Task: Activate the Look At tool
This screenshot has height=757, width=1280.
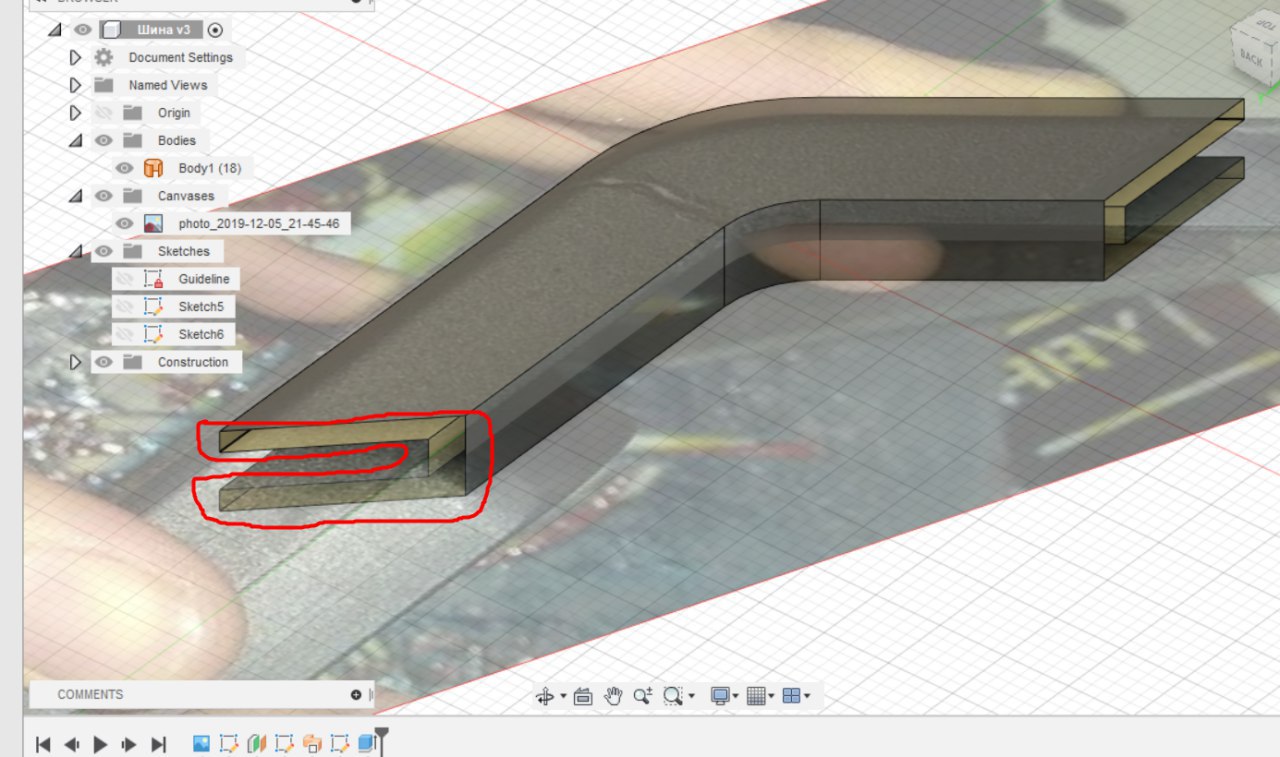Action: coord(584,696)
